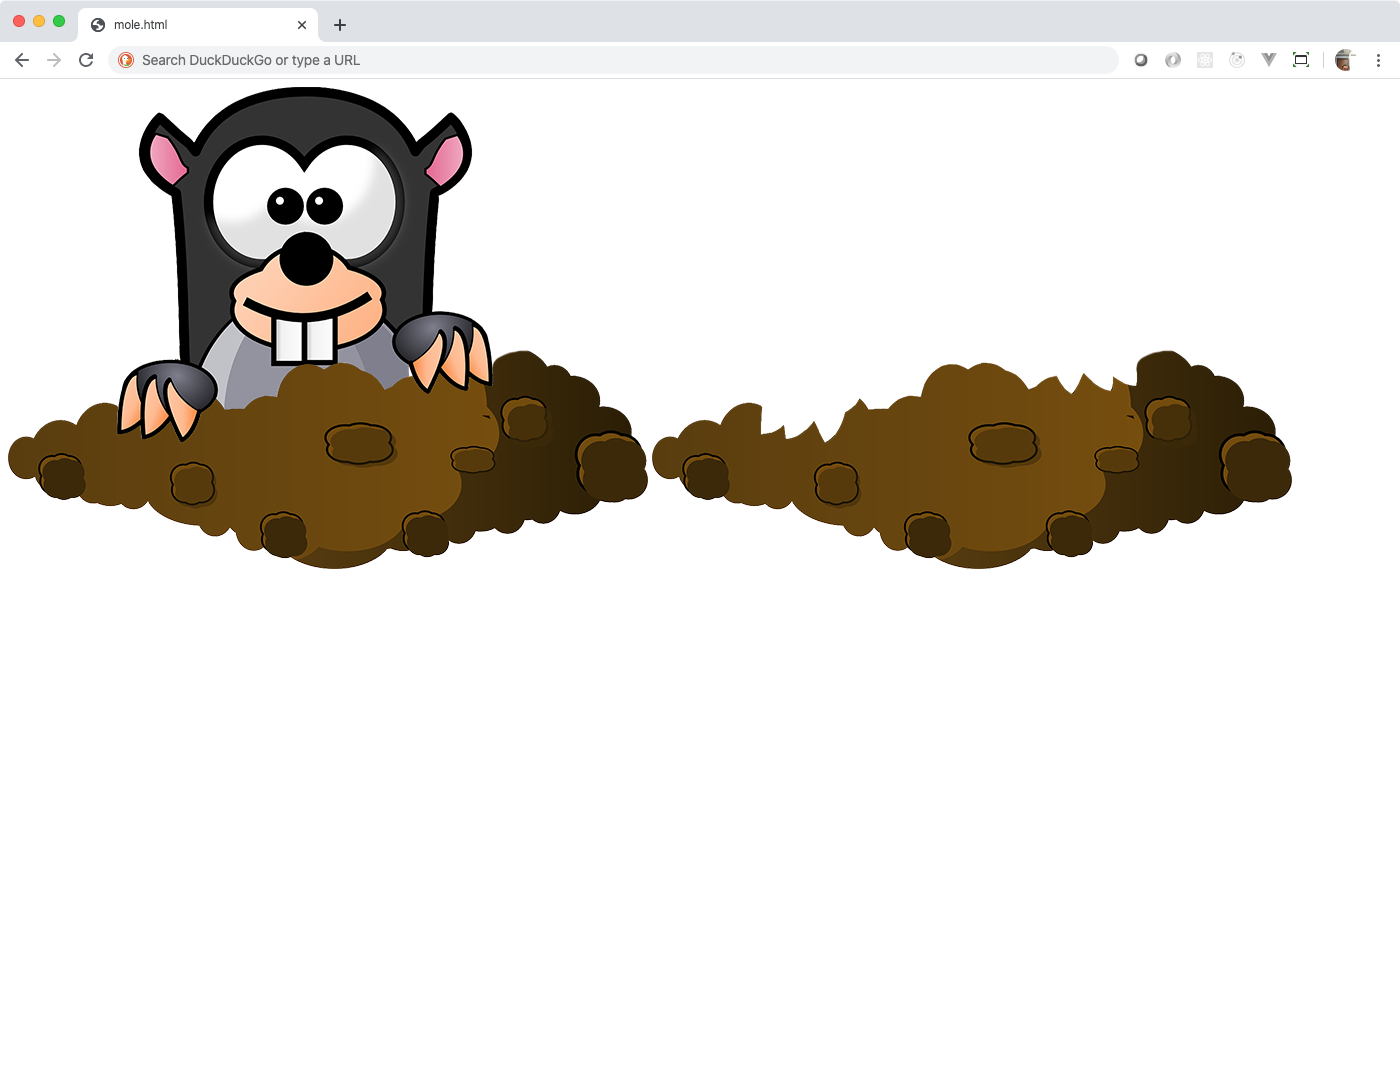Go back using the browser back arrow

[x=22, y=60]
